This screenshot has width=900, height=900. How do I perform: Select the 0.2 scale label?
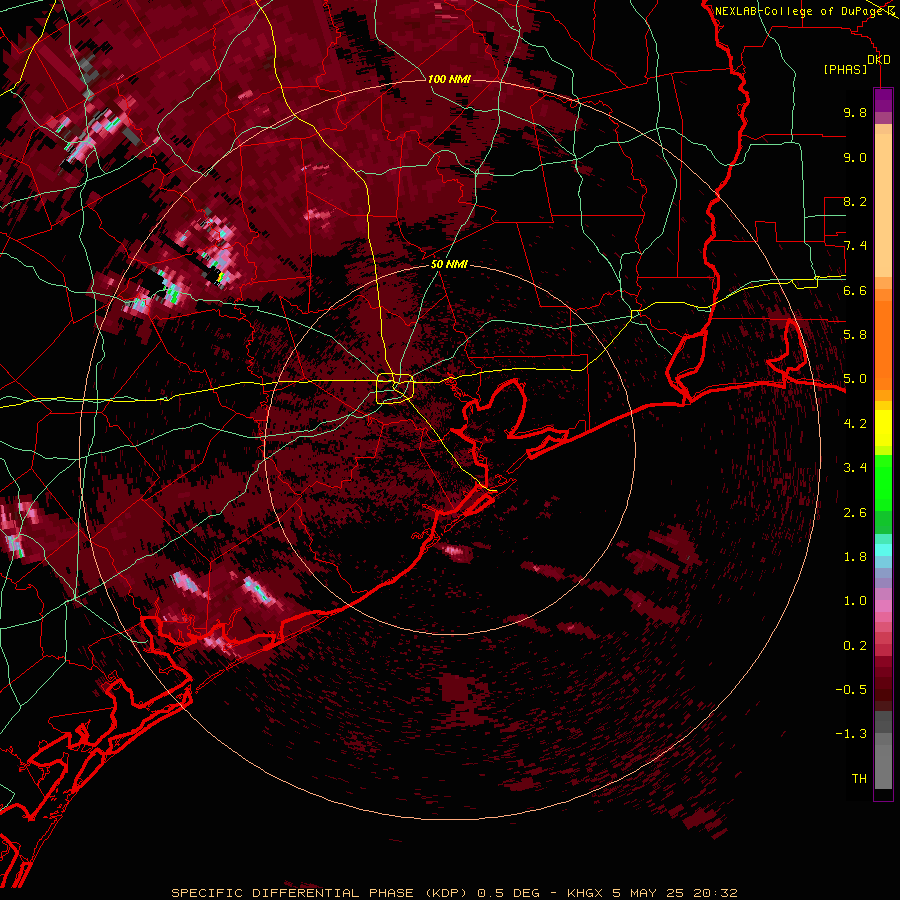pyautogui.click(x=855, y=646)
